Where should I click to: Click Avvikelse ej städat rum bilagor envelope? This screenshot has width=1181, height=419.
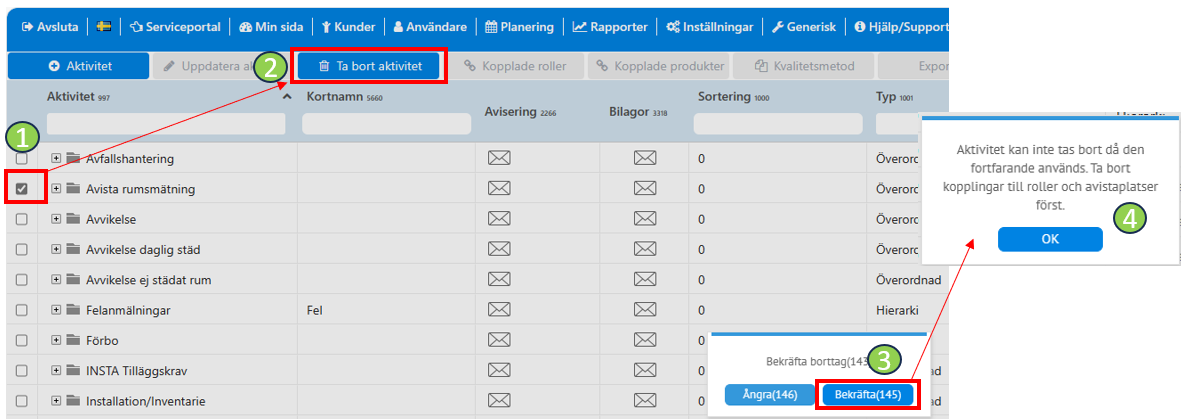[x=644, y=279]
